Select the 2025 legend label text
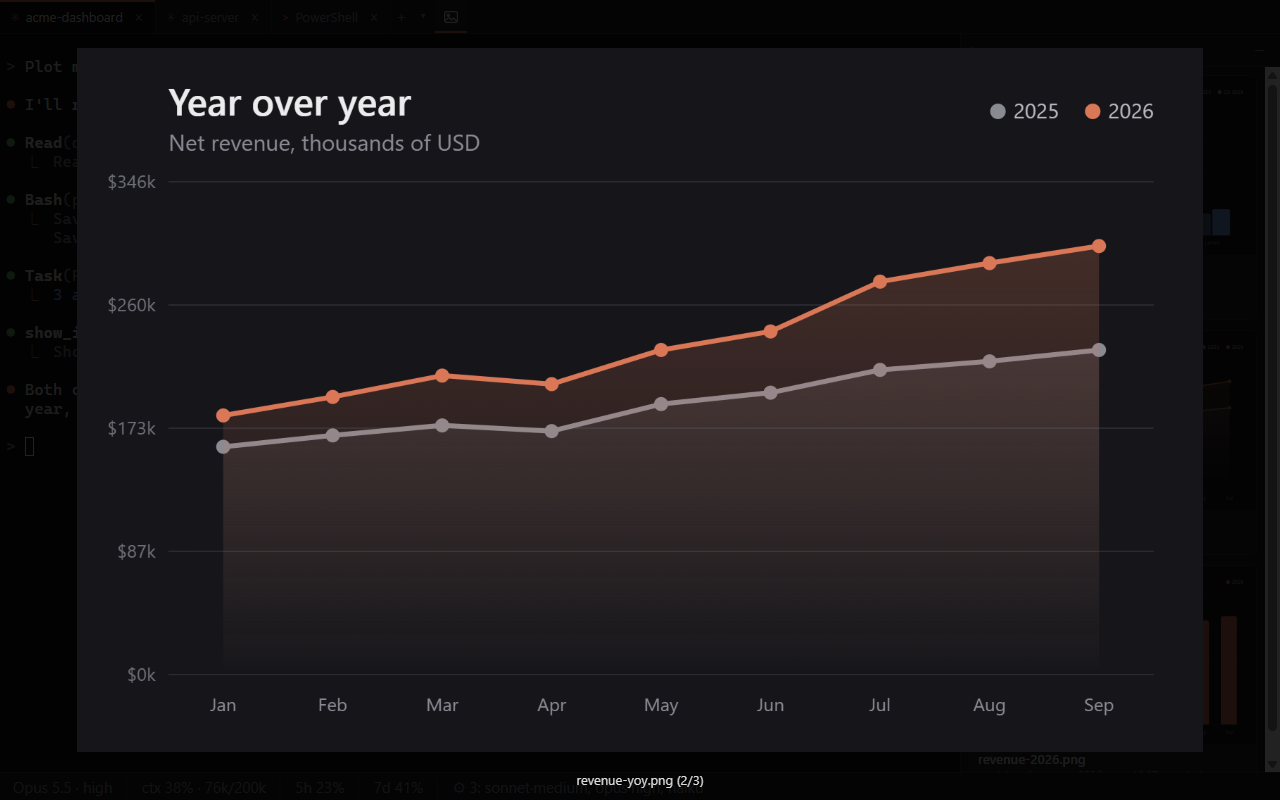 (x=1036, y=111)
